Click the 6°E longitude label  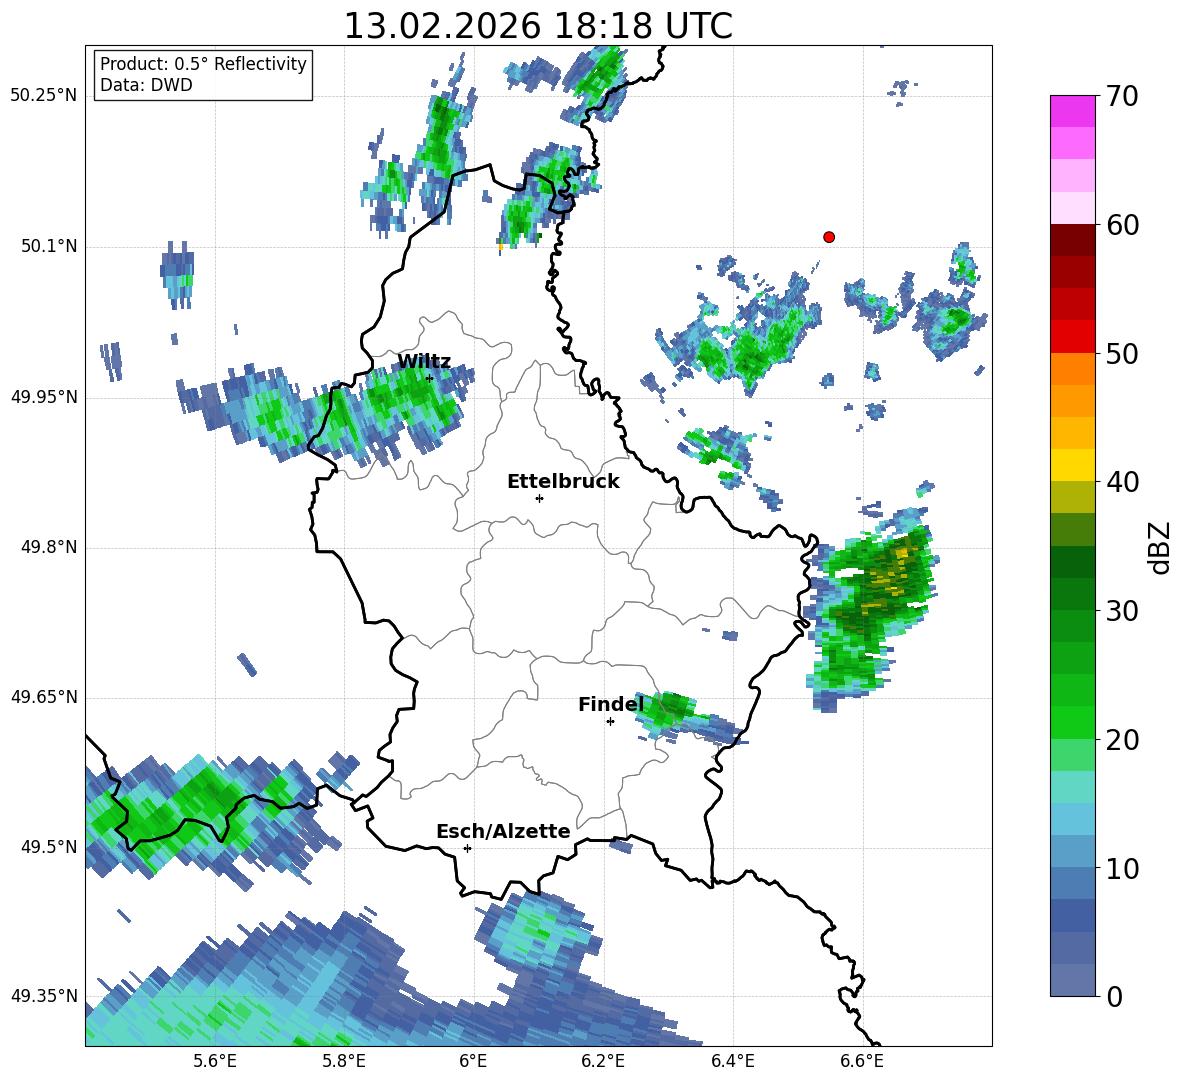pos(473,1061)
